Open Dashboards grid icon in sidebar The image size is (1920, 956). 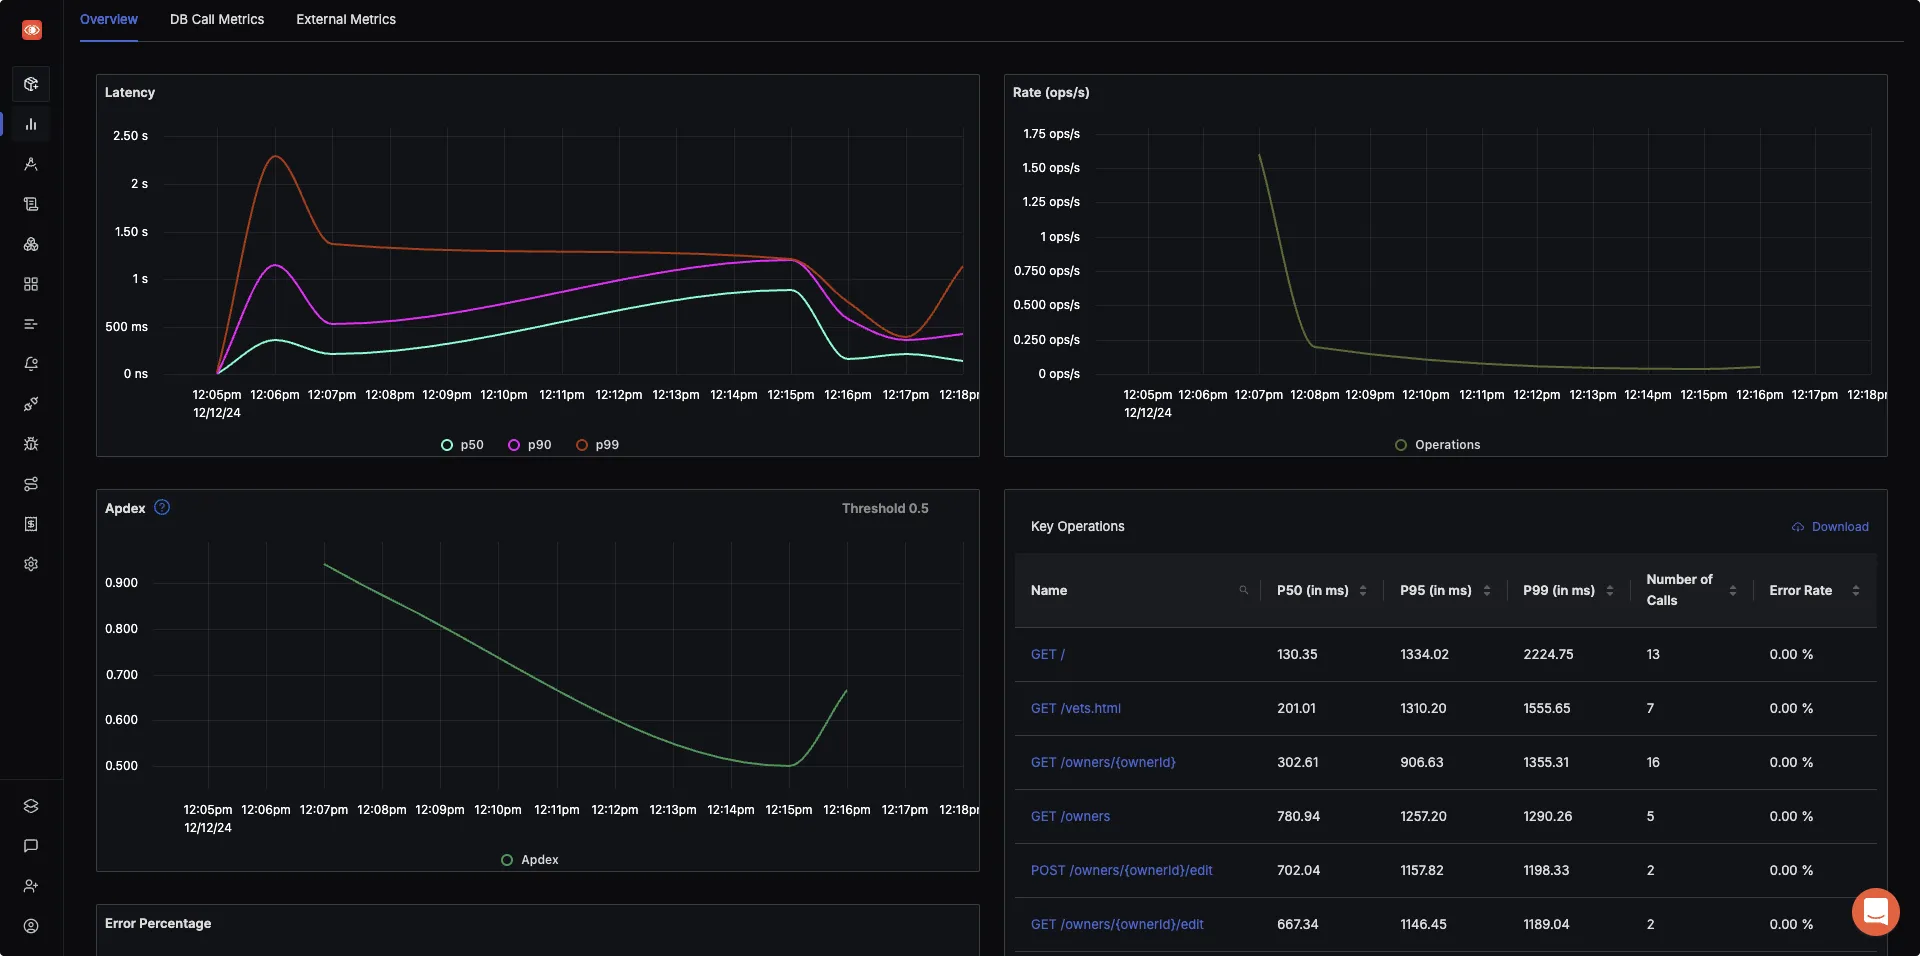[31, 284]
